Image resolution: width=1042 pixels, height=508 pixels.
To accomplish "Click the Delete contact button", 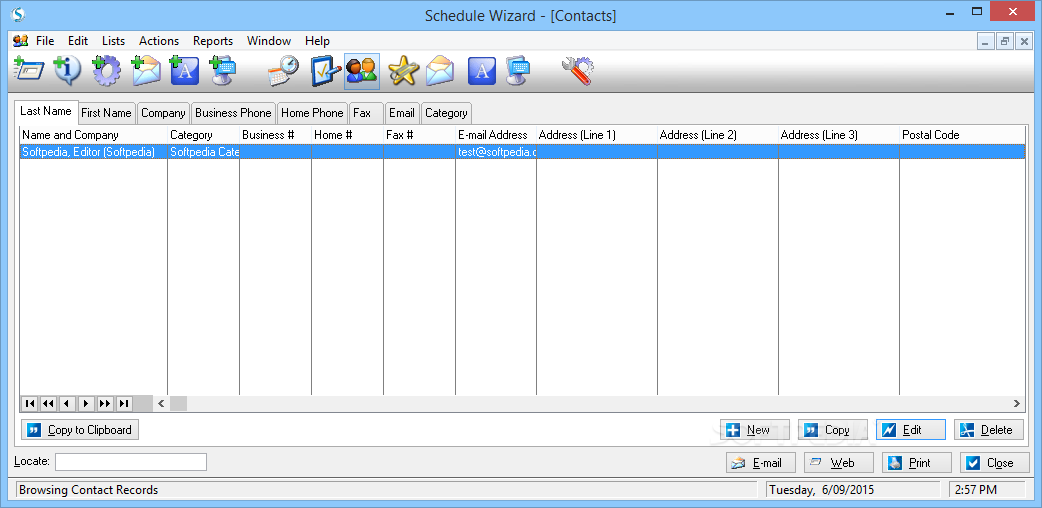I will tap(989, 430).
